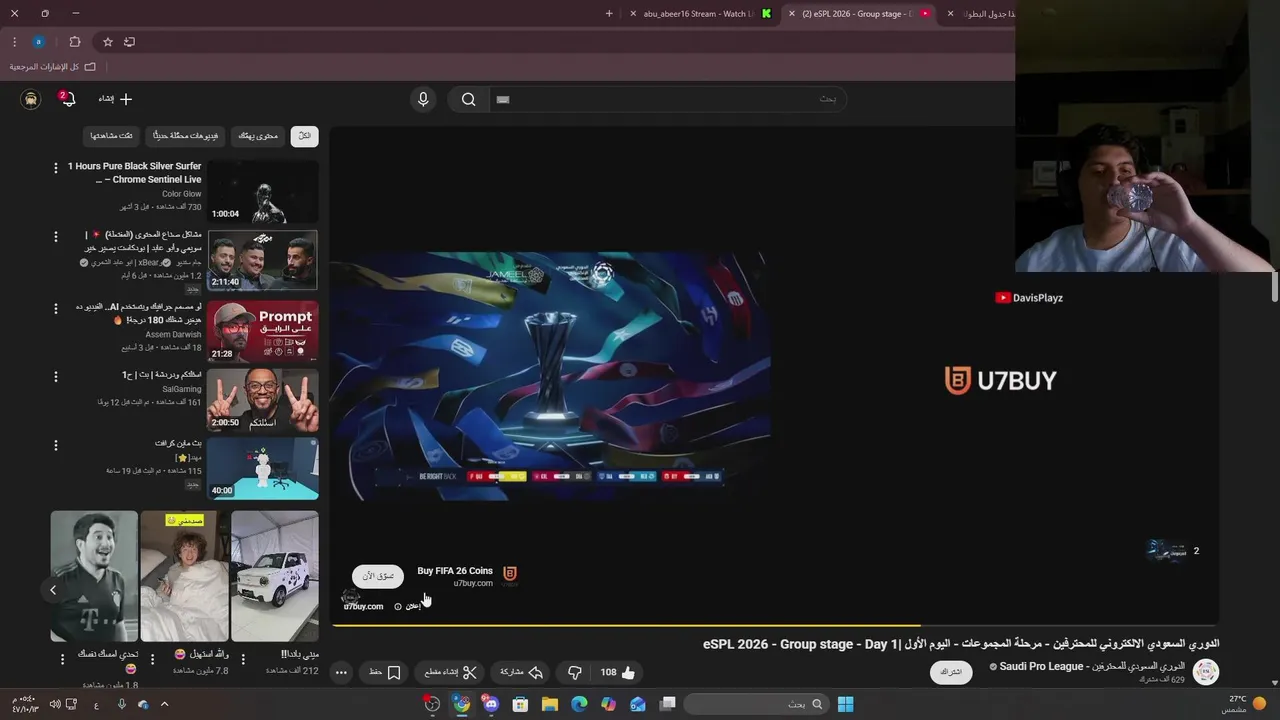
Task: Open options for SalGaming video
Action: (56, 377)
